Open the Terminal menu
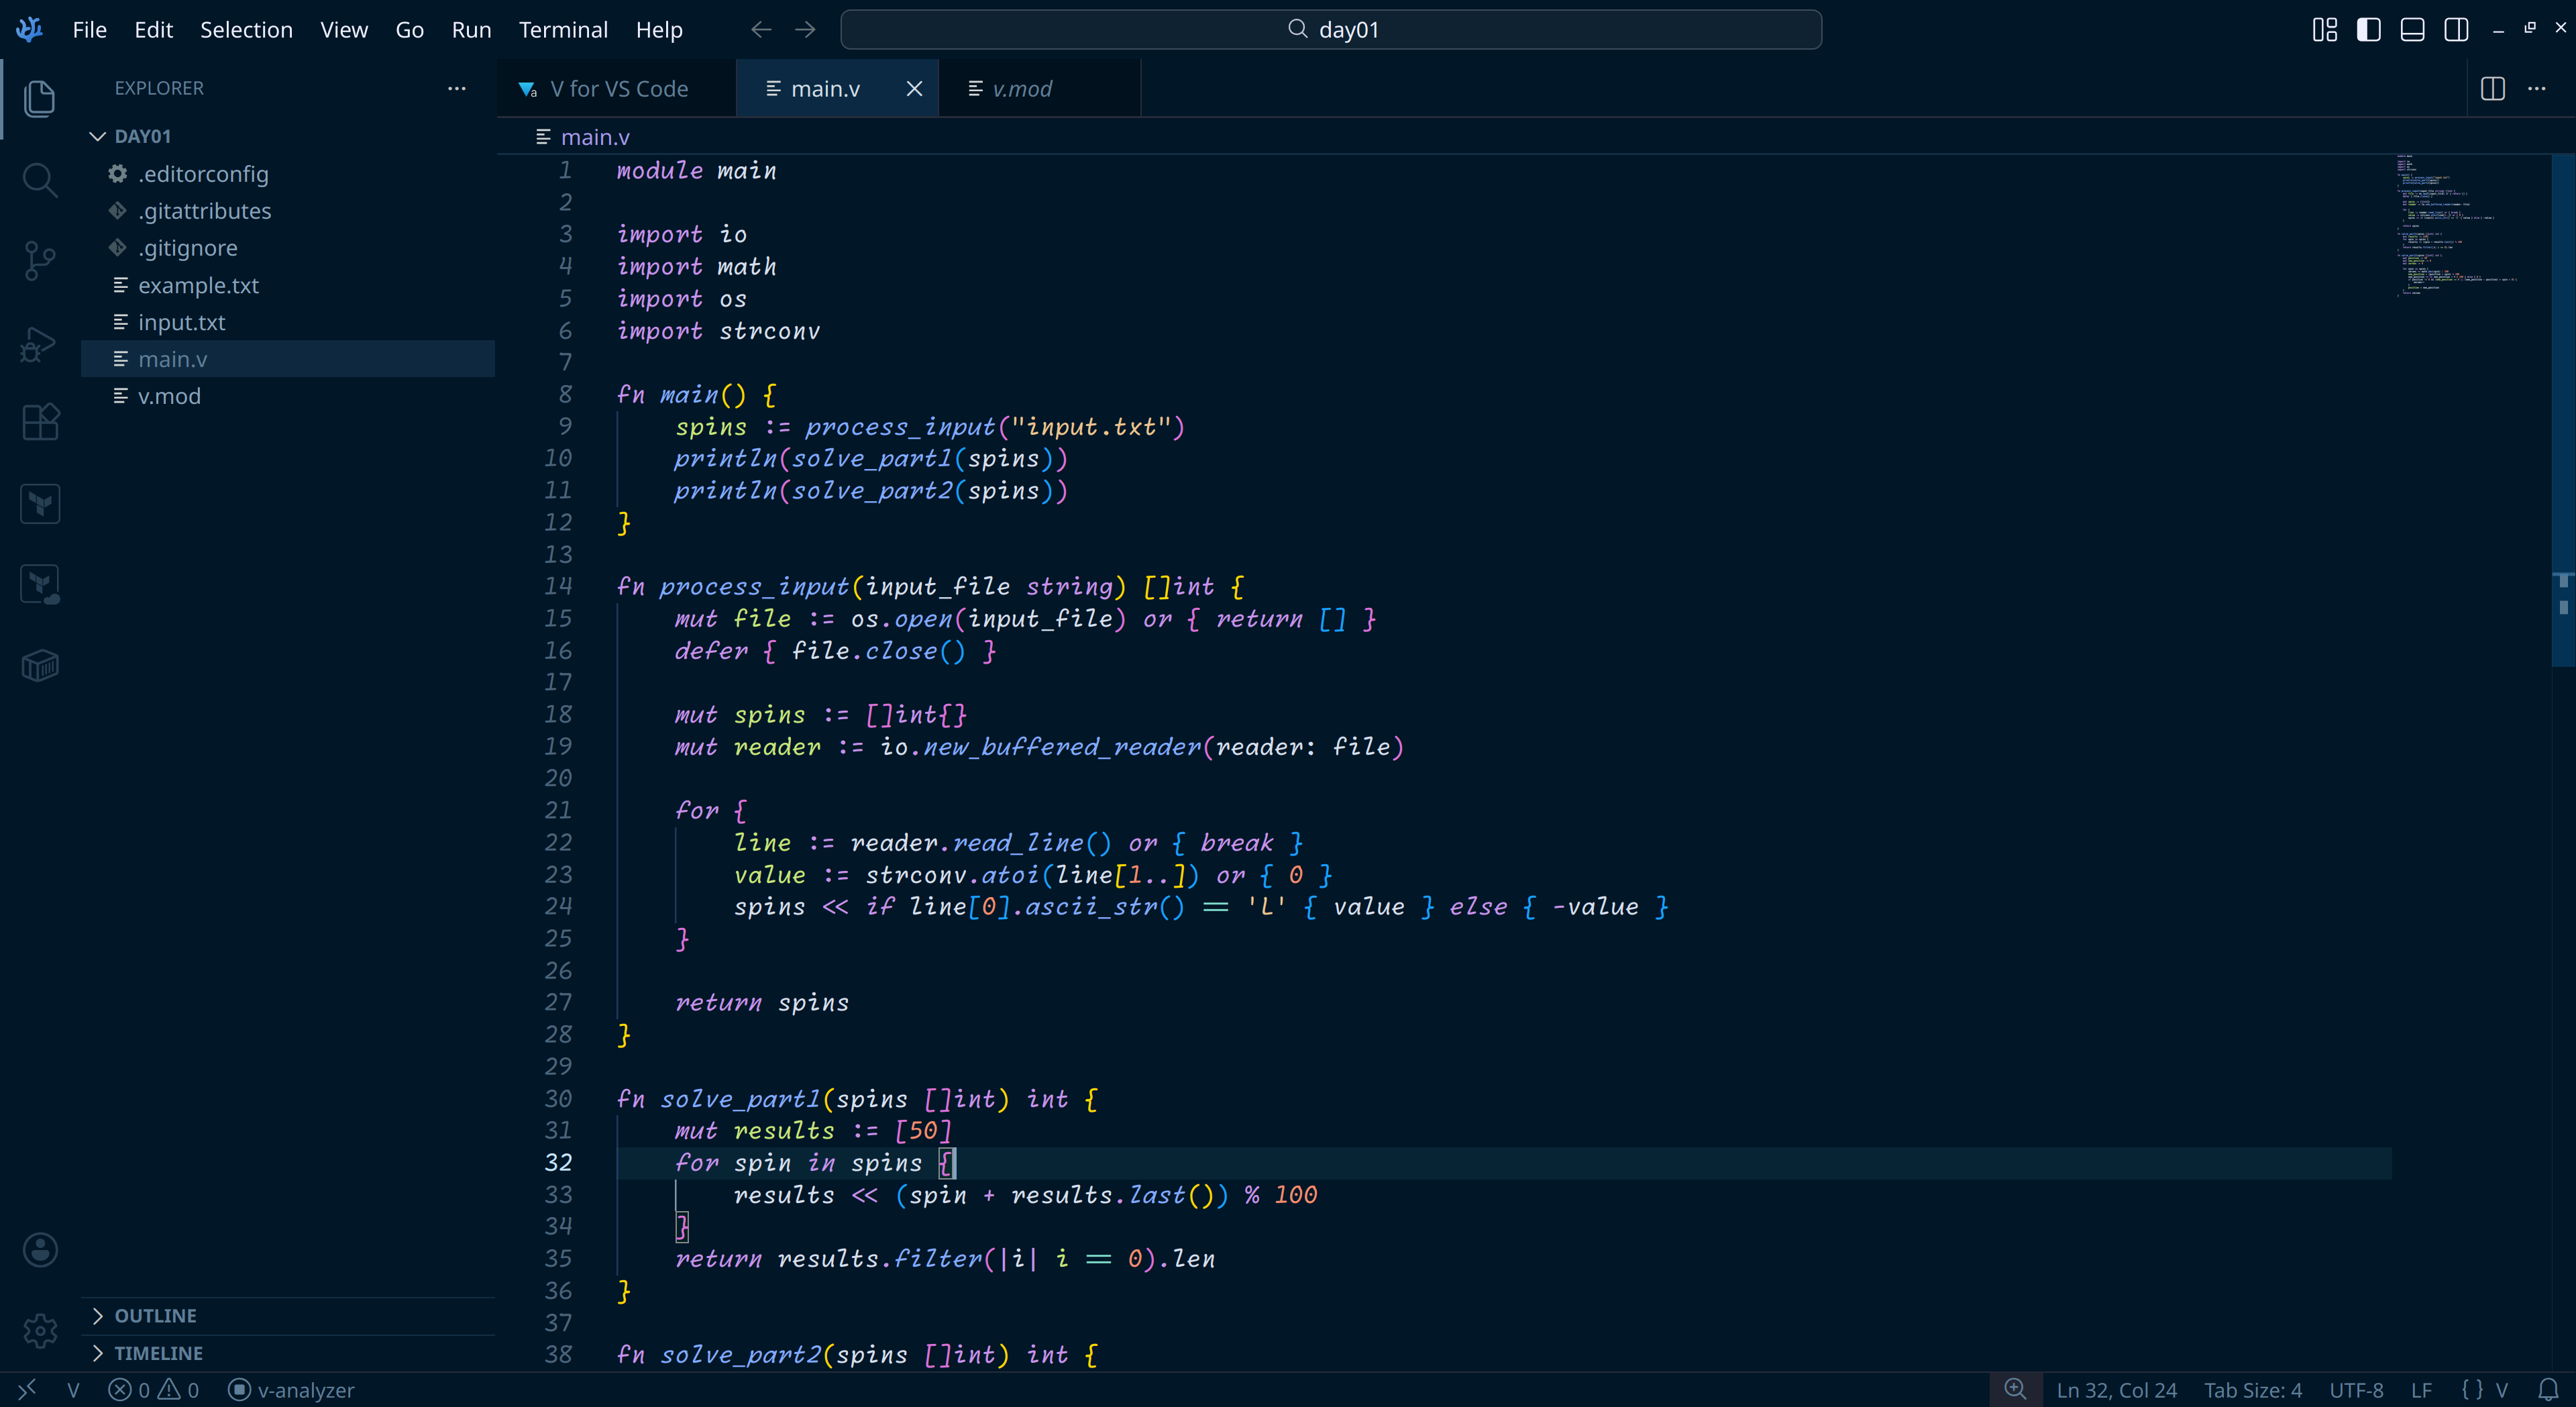The image size is (2576, 1407). (x=562, y=30)
